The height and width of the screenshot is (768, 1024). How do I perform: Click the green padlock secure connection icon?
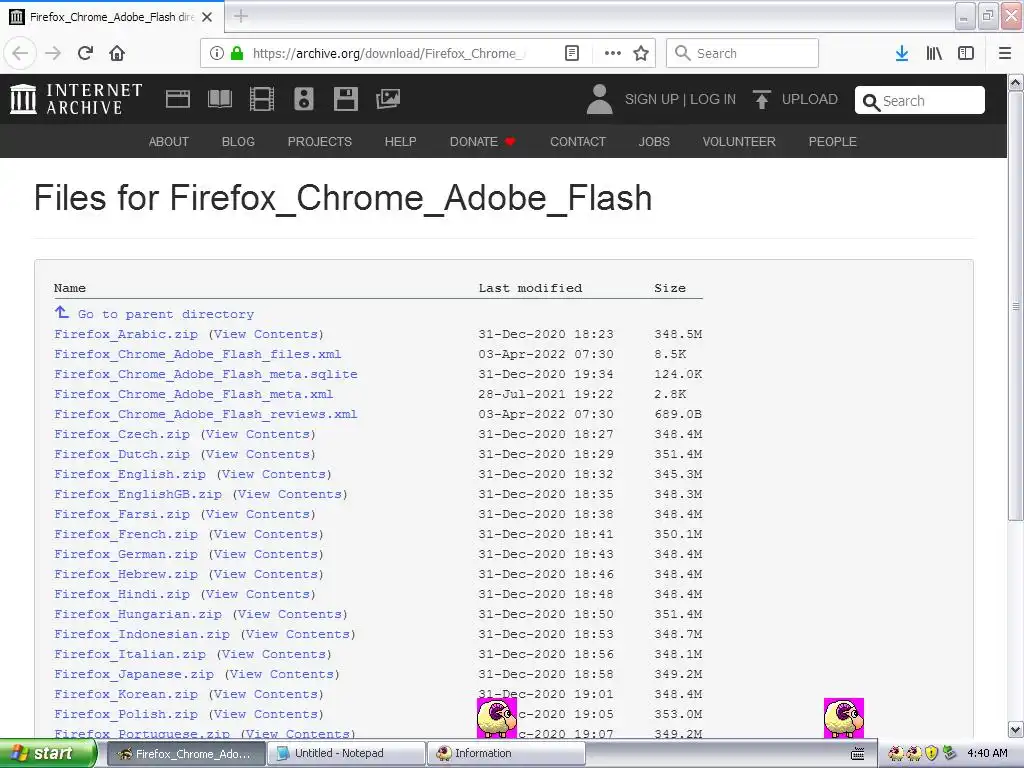[237, 54]
